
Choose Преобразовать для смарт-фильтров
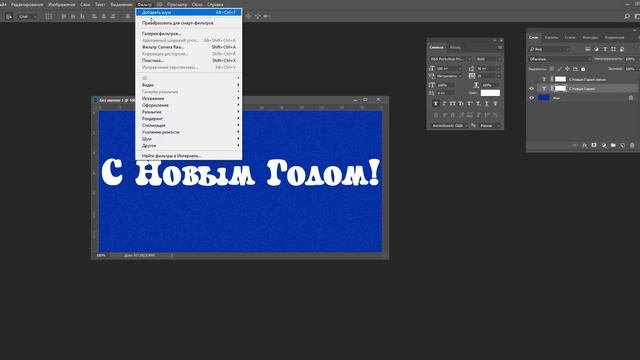tap(189, 23)
